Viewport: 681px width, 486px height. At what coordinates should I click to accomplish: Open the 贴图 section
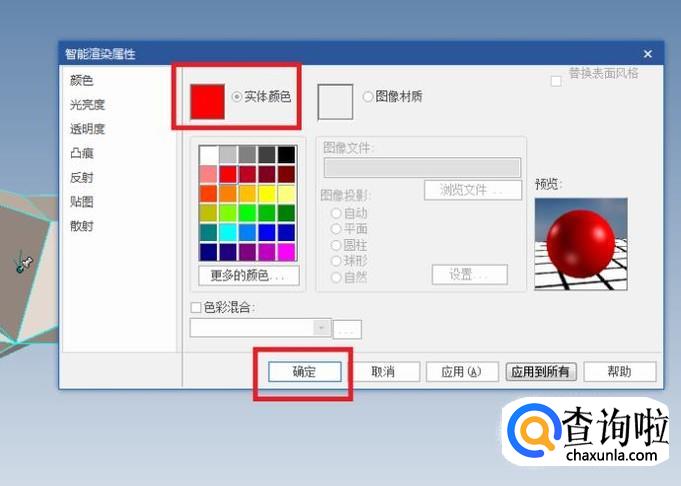pyautogui.click(x=82, y=202)
